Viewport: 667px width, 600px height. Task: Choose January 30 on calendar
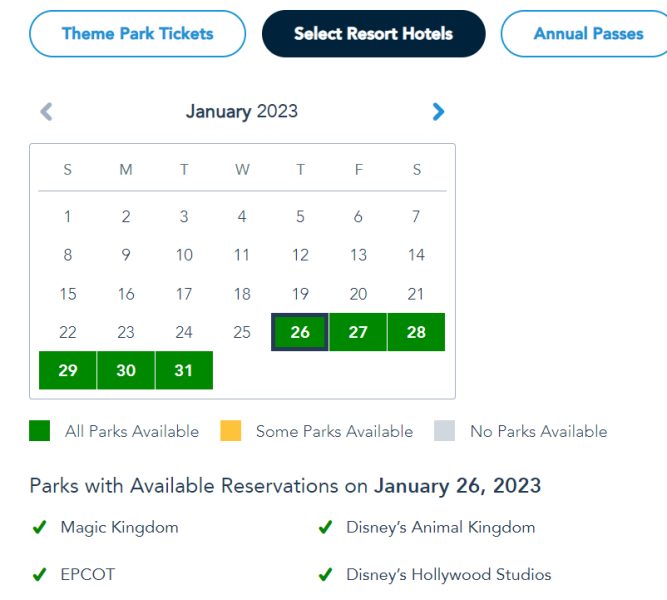pyautogui.click(x=126, y=370)
